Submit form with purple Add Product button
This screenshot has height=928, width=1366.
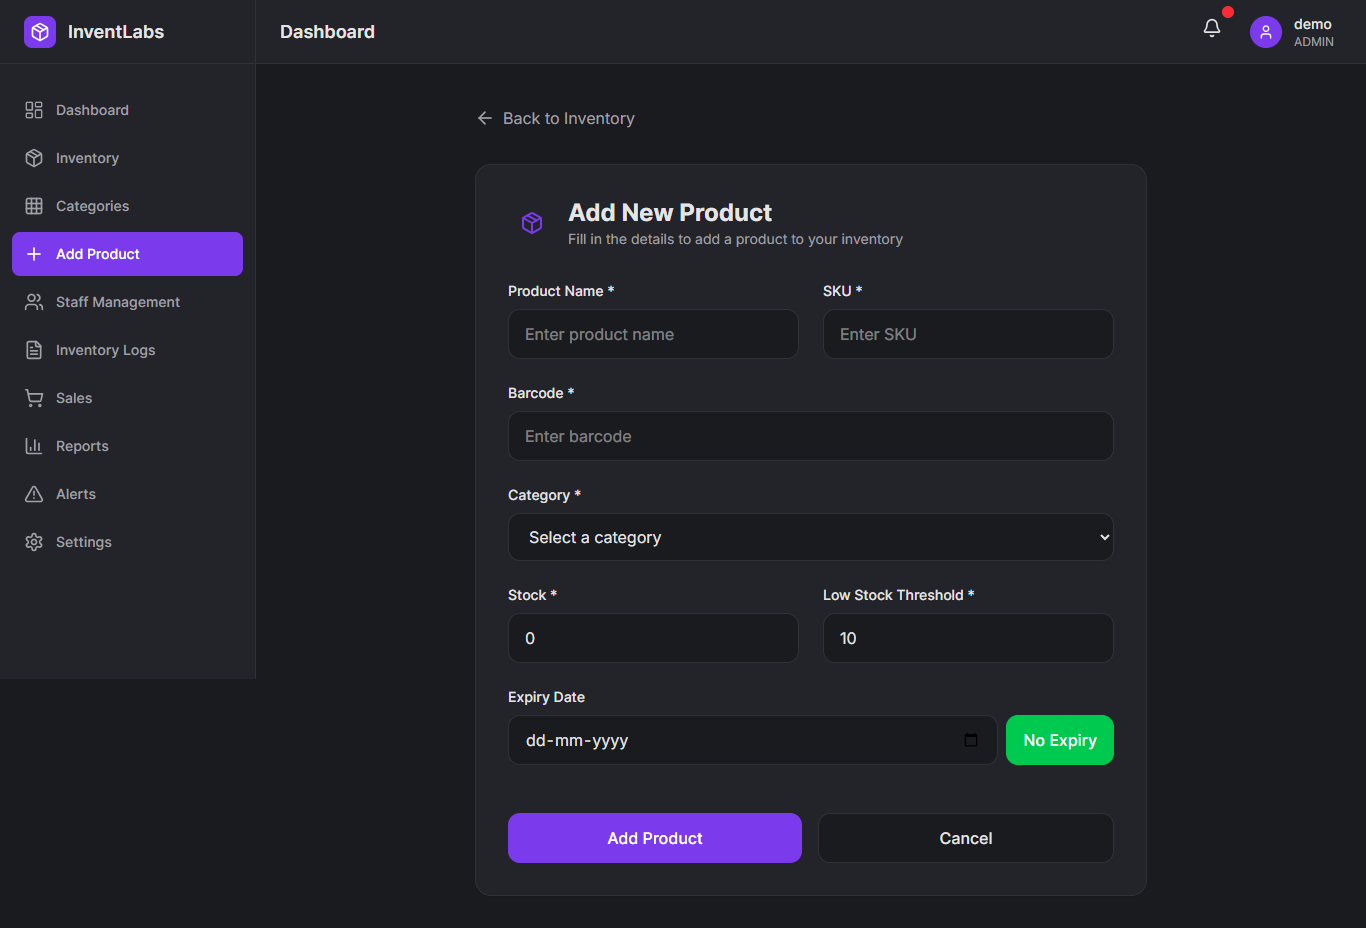[654, 838]
